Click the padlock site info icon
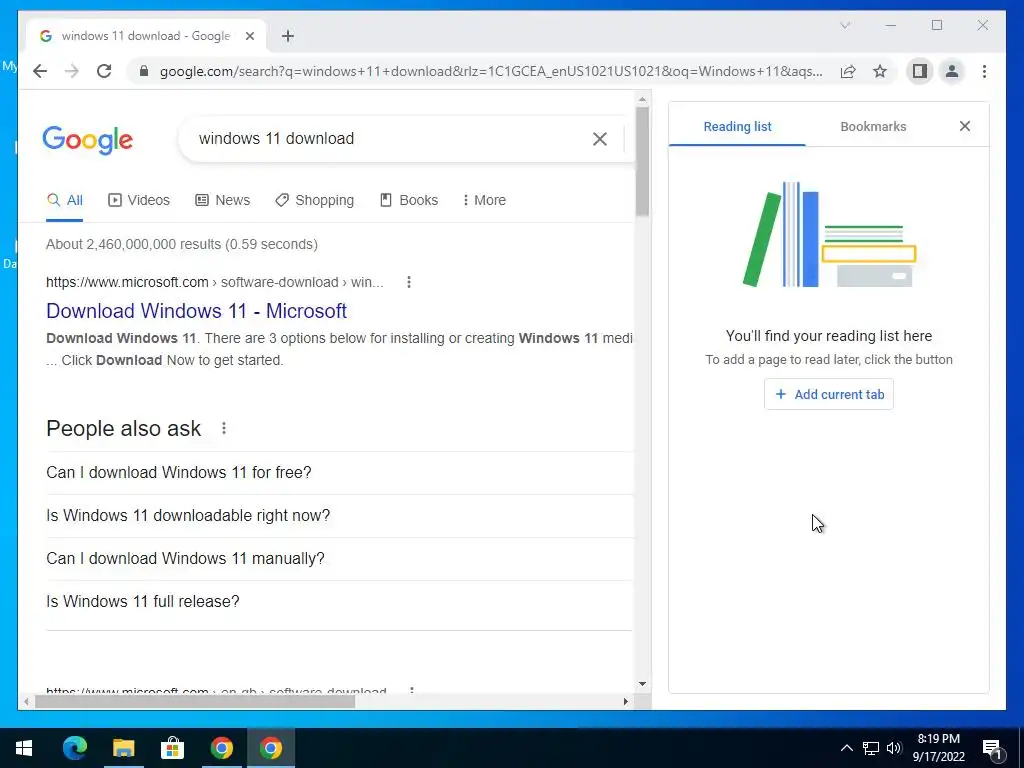The width and height of the screenshot is (1024, 768). (144, 71)
